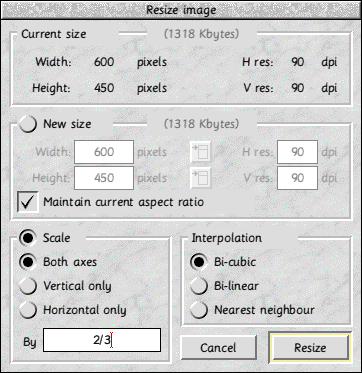The width and height of the screenshot is (362, 373).
Task: Click the Resize image title bar
Action: pos(181,10)
